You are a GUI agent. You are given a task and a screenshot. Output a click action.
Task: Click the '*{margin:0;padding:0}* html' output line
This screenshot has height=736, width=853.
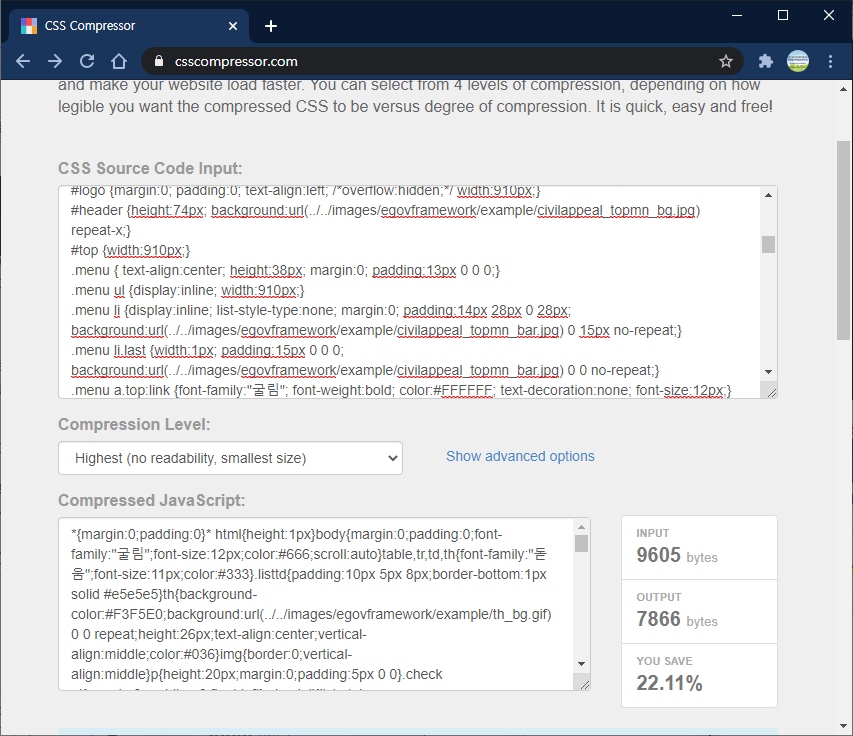(286, 534)
